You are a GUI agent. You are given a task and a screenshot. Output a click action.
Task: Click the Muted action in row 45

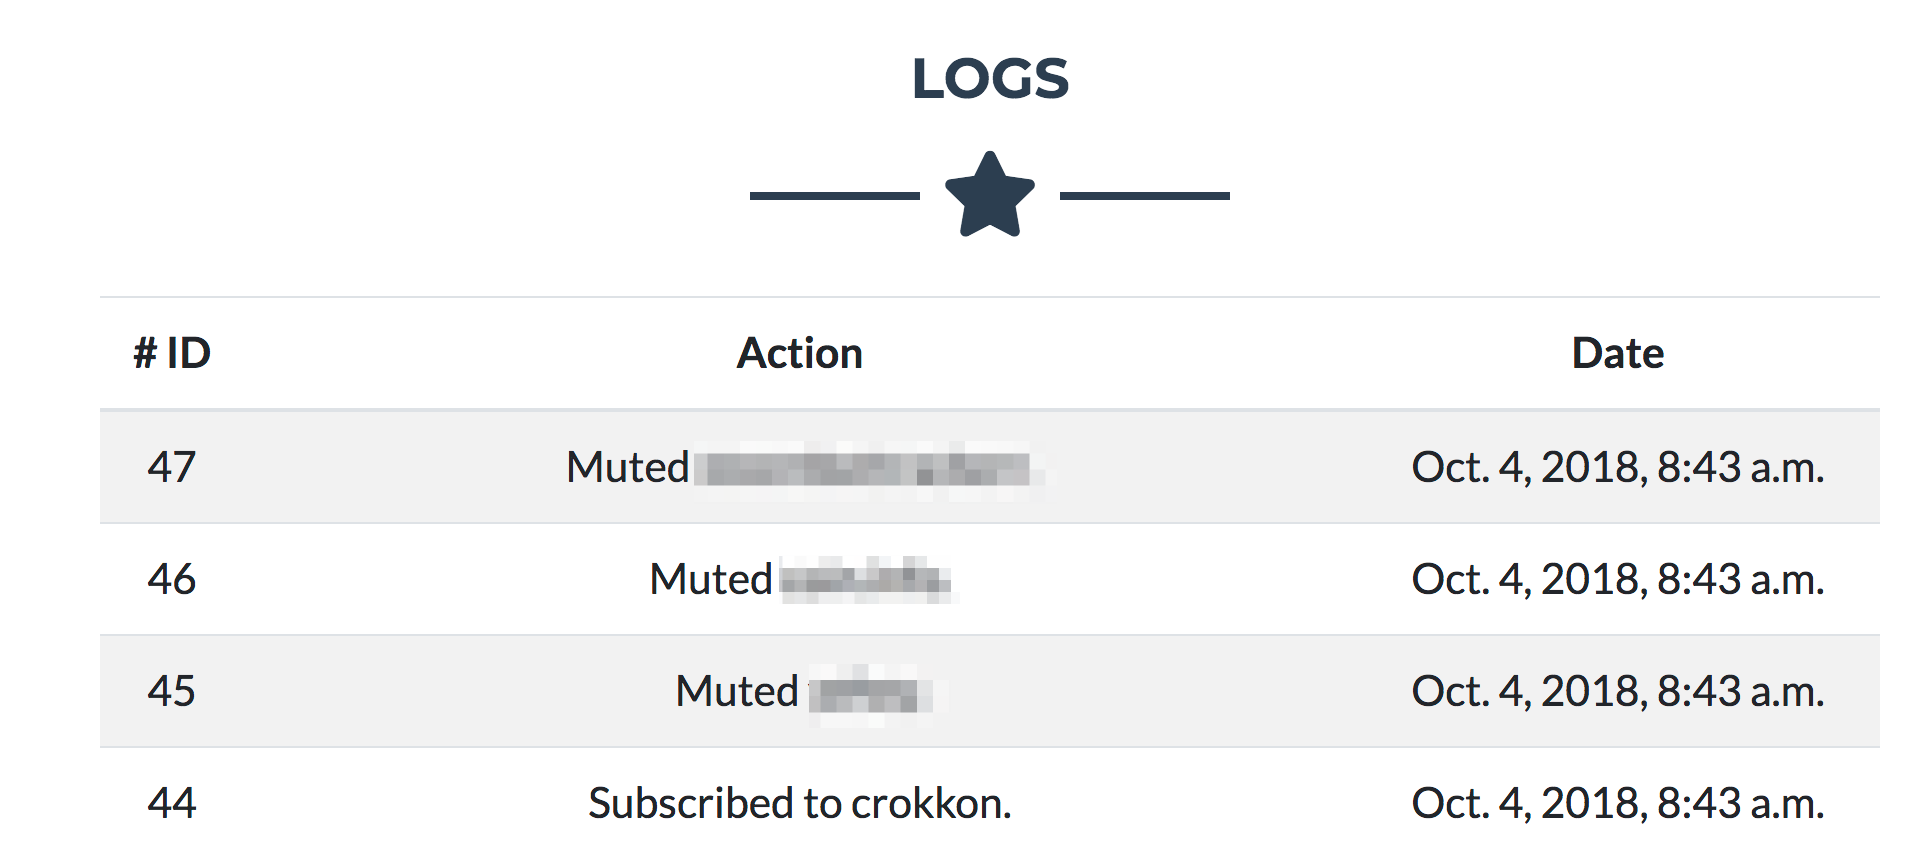coord(737,691)
